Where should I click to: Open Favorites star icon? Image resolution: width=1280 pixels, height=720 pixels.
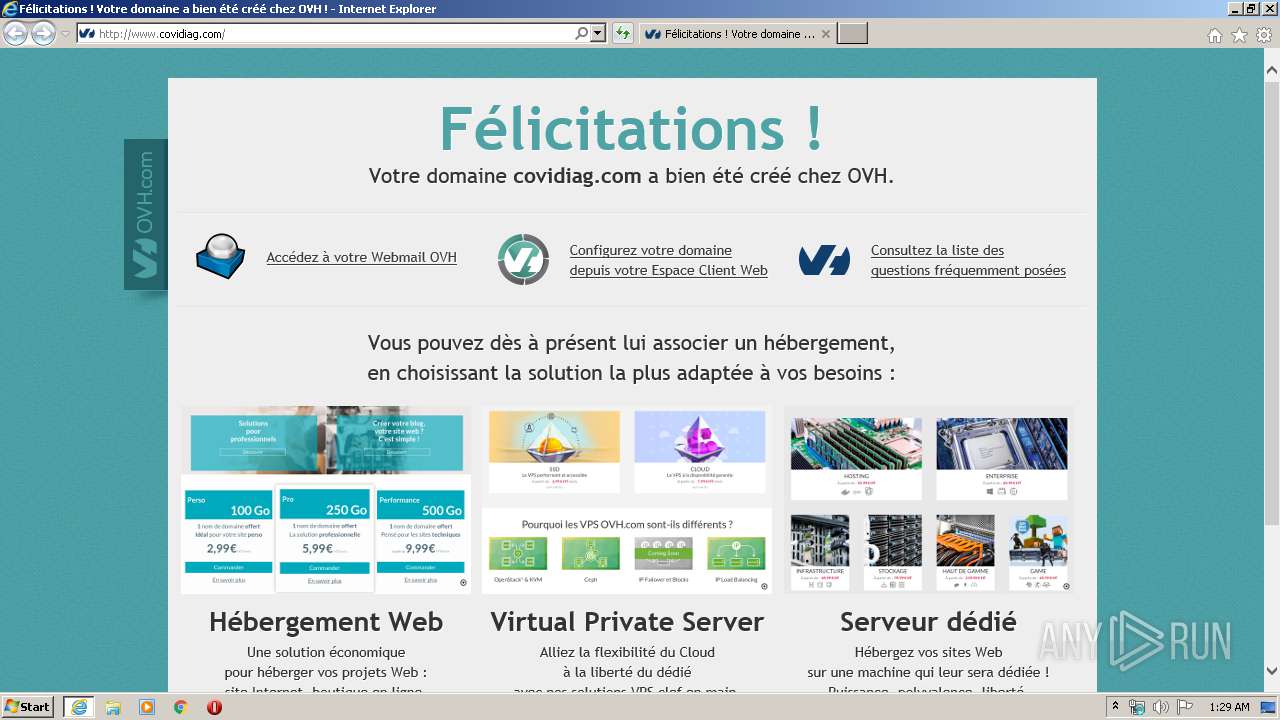pos(1239,35)
